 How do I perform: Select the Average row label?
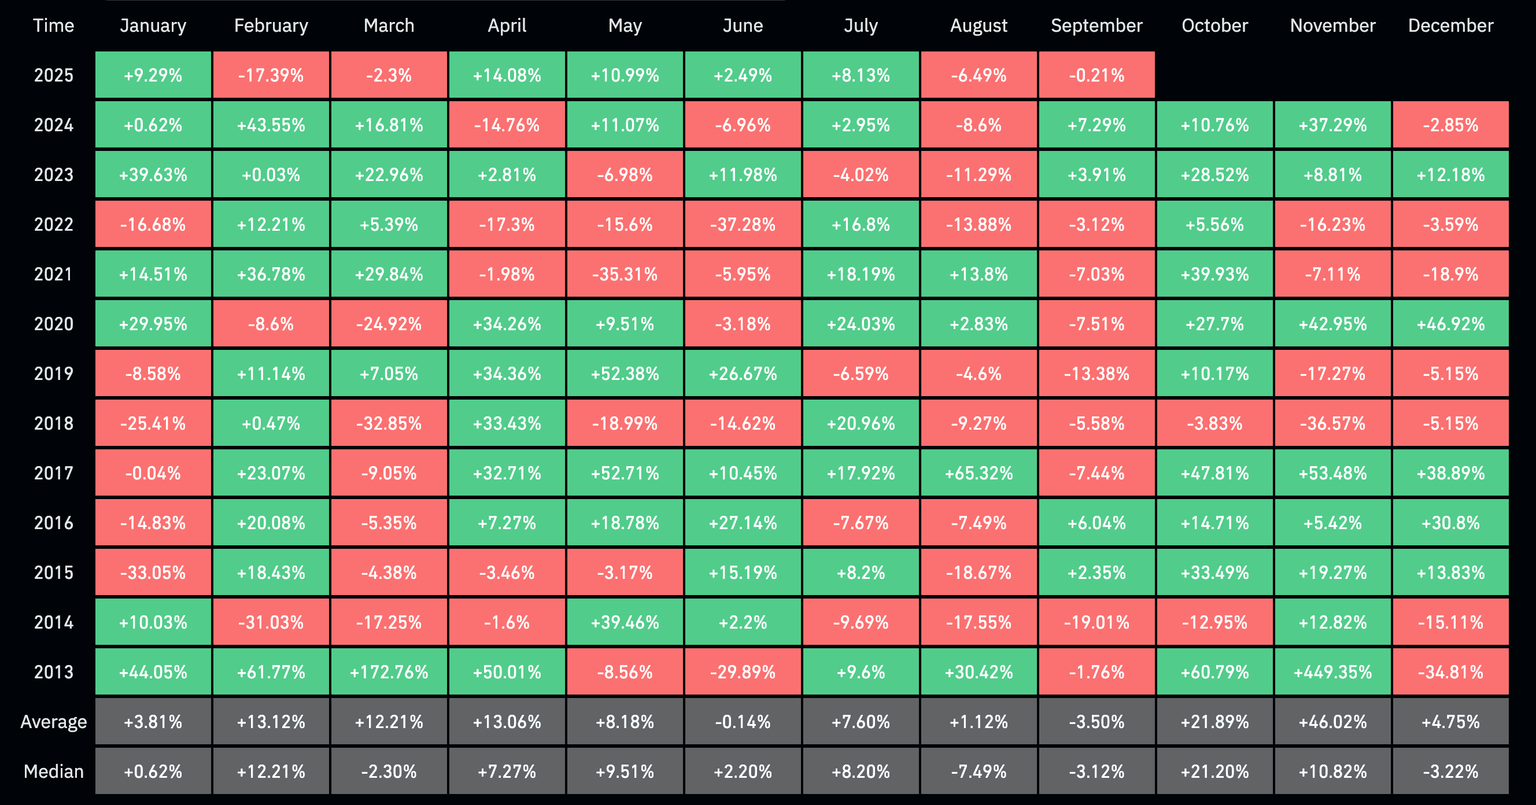pos(54,722)
